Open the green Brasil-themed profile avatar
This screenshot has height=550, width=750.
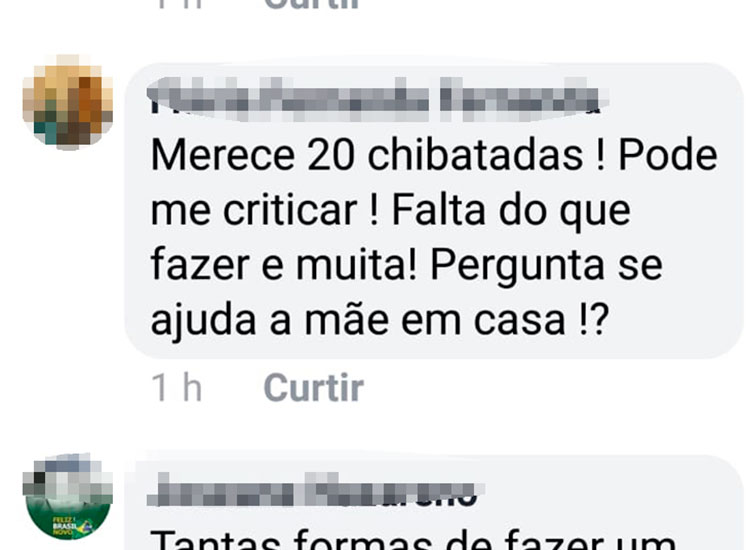67,497
